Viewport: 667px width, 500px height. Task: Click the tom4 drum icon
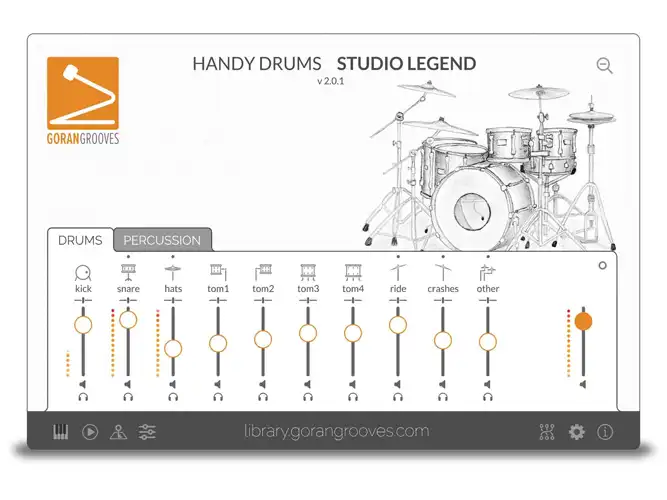pyautogui.click(x=353, y=272)
